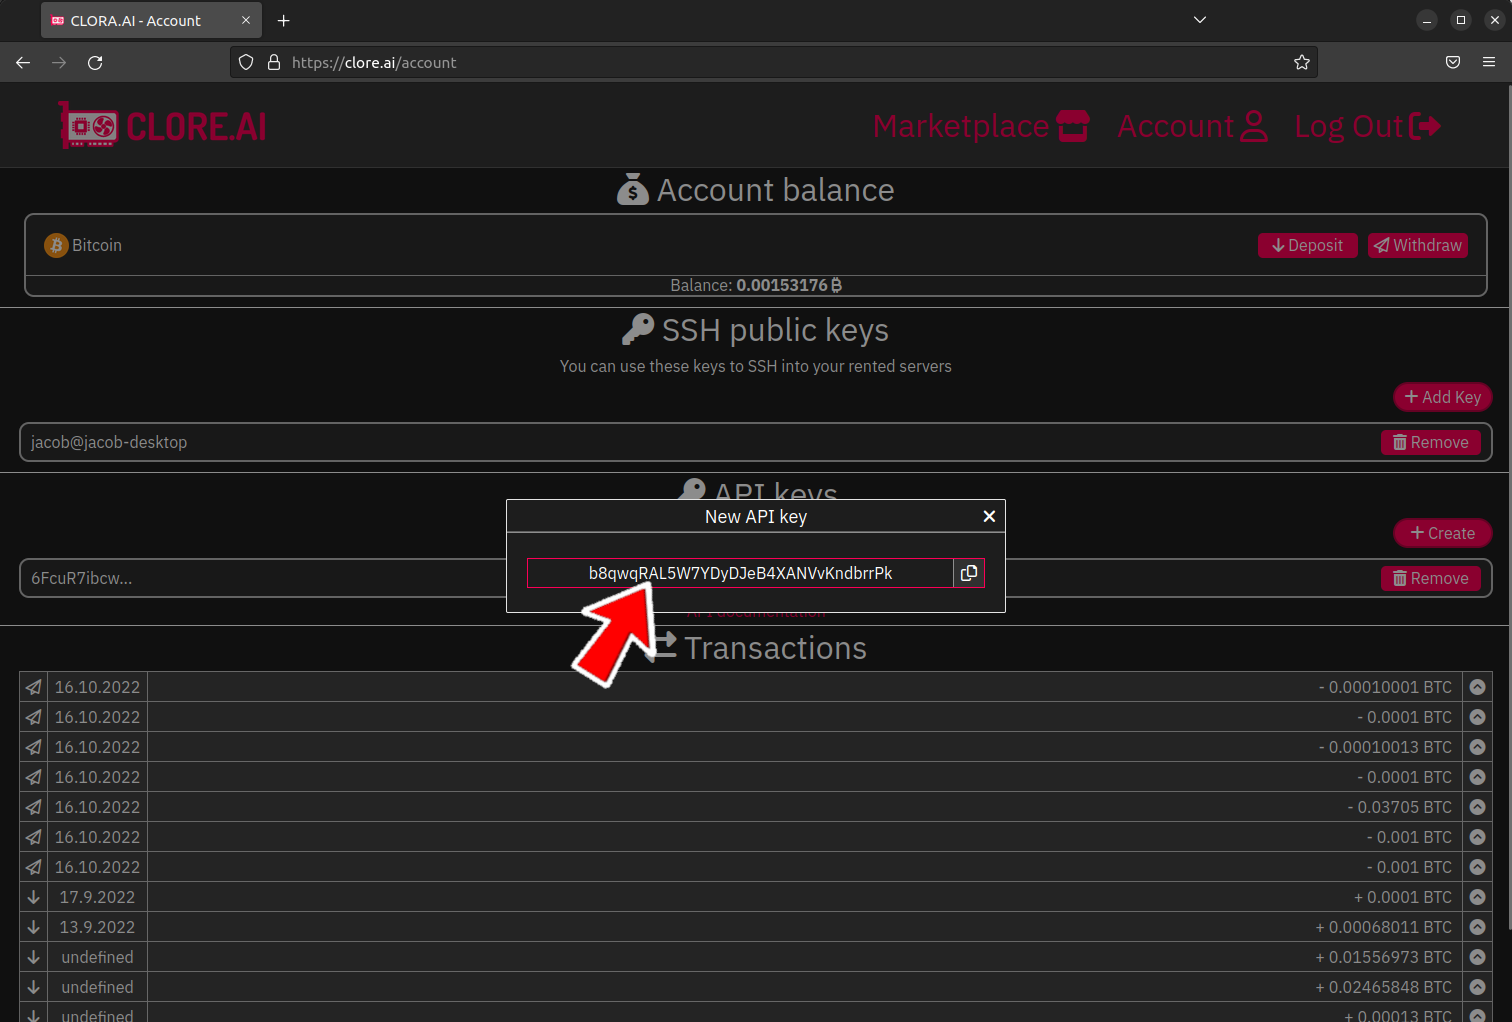Viewport: 1512px width, 1022px height.
Task: Expand the 13.9.2022 deposit transaction
Action: (x=1477, y=927)
